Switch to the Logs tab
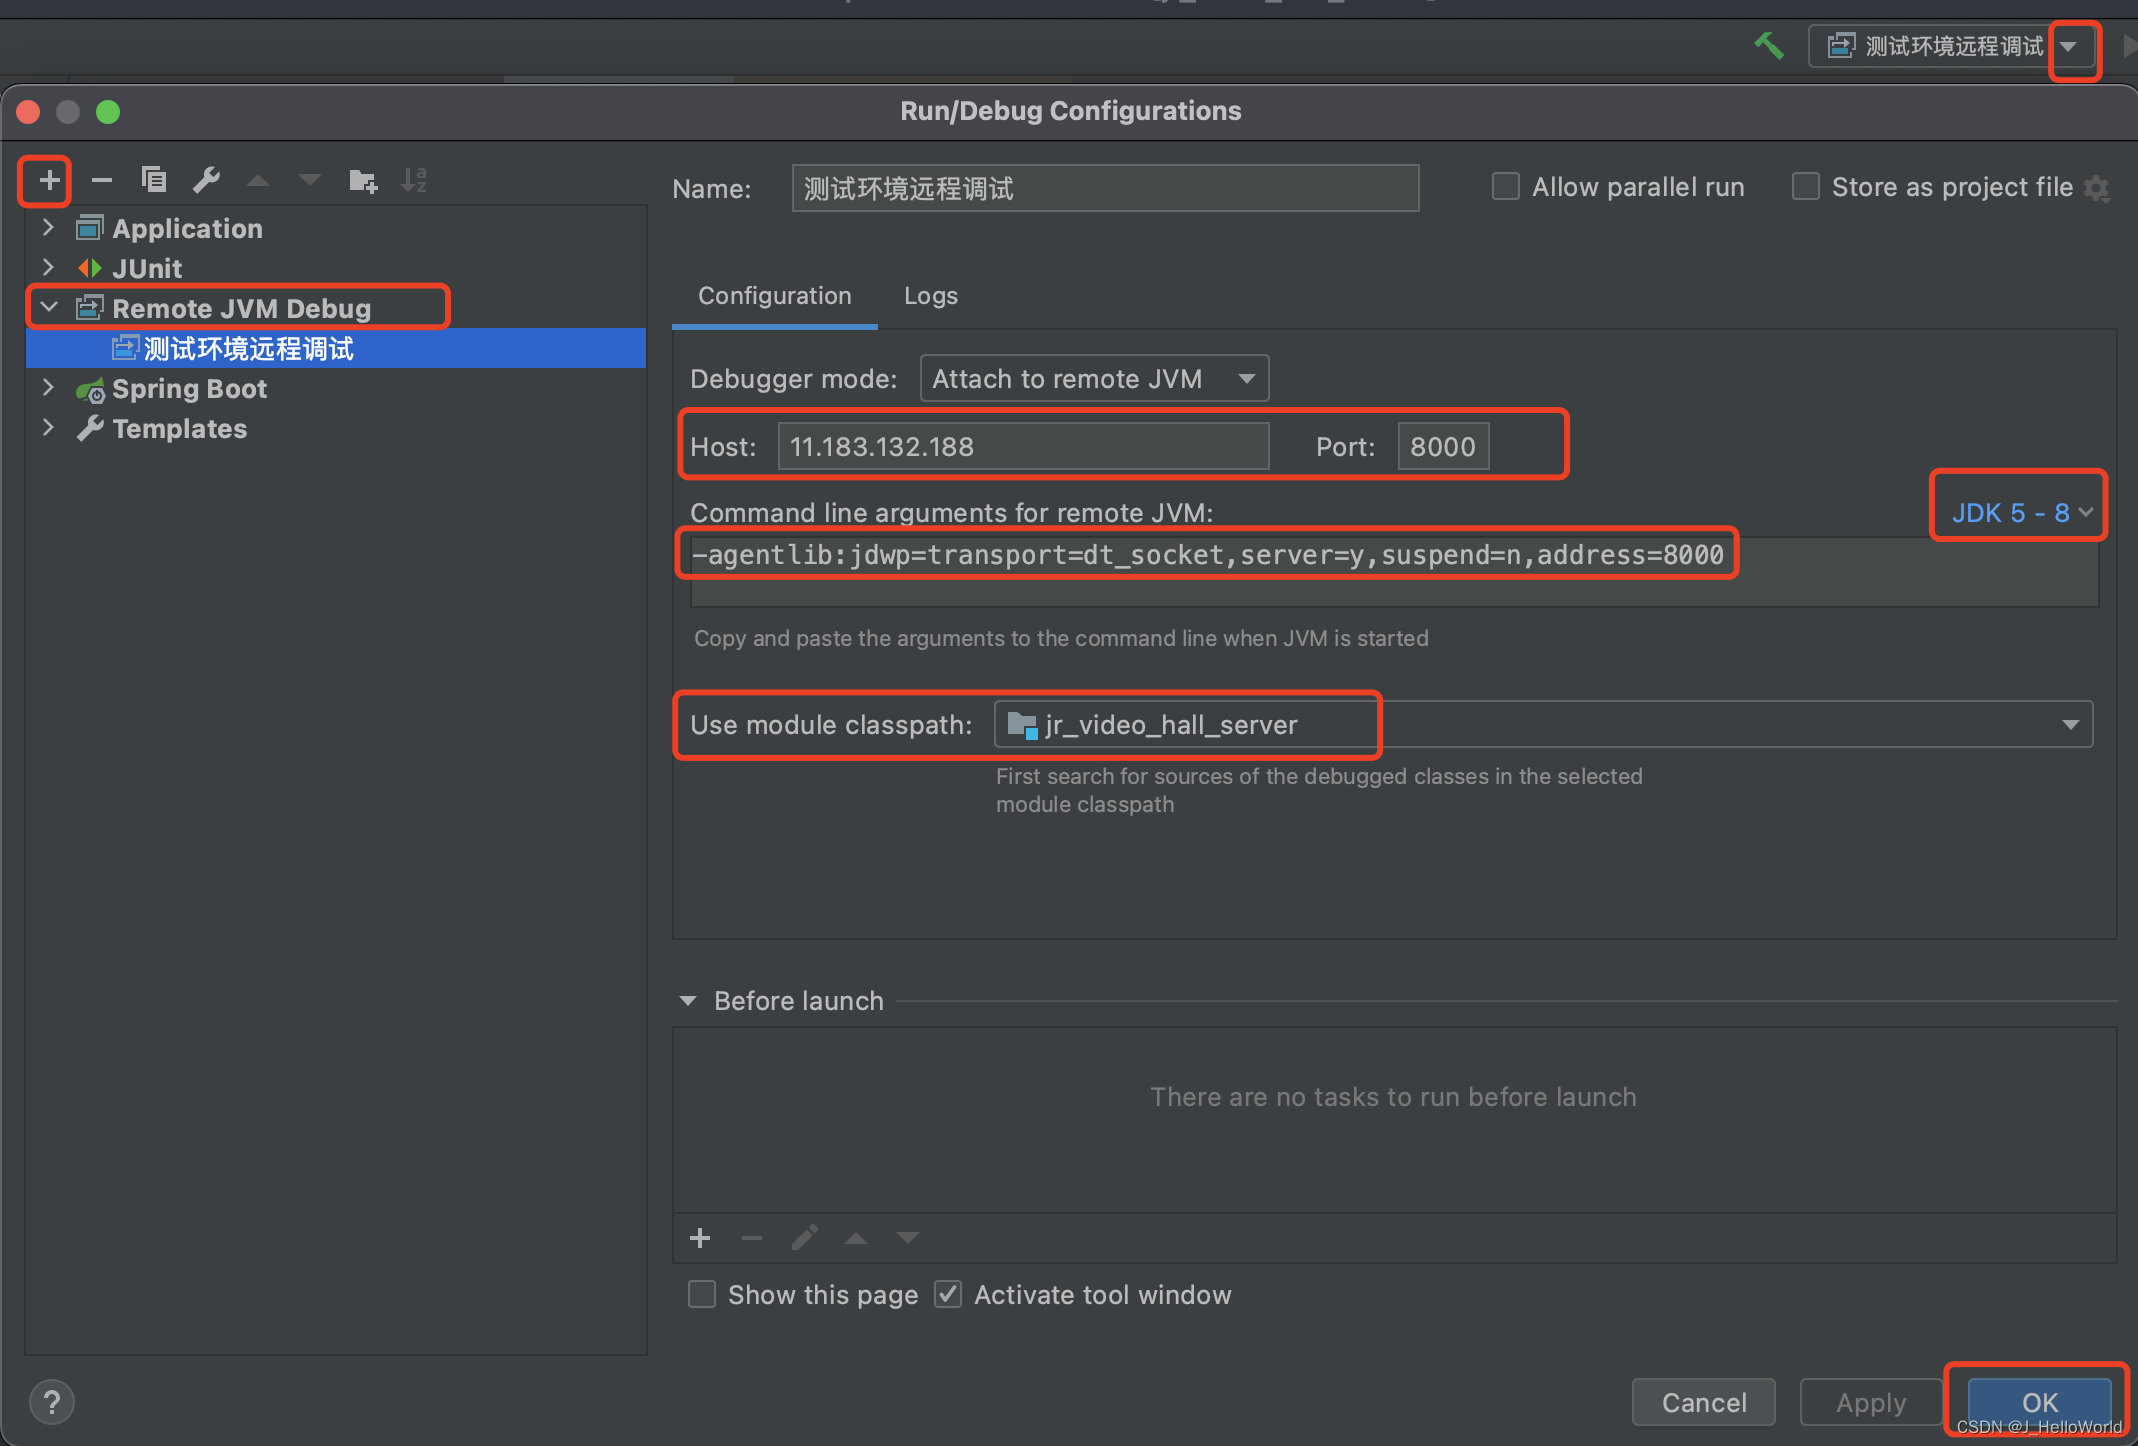The height and width of the screenshot is (1446, 2138). pyautogui.click(x=930, y=296)
